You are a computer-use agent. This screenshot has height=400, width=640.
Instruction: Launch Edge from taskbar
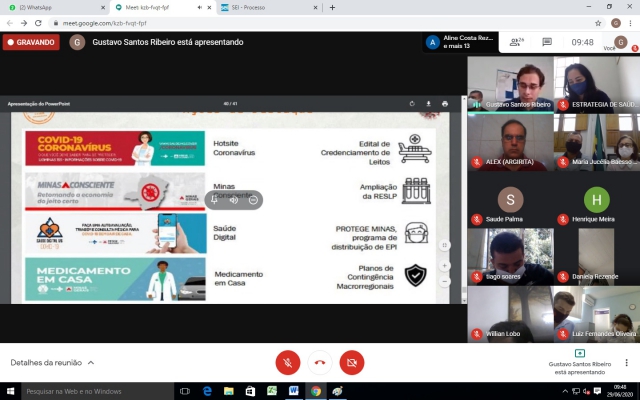click(x=207, y=391)
